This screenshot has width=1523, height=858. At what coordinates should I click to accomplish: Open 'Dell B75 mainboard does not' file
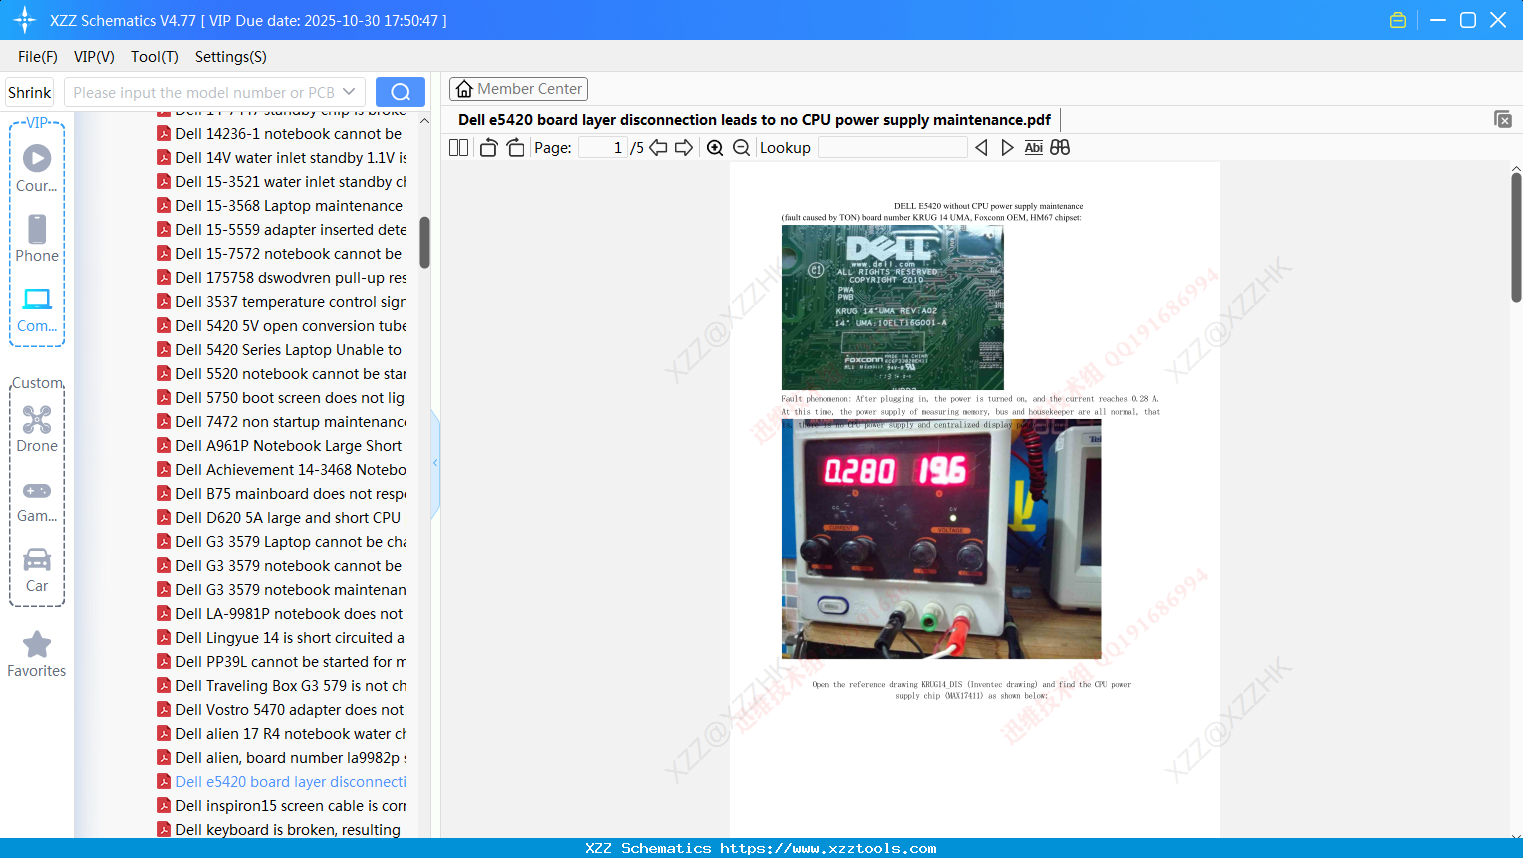(x=281, y=494)
